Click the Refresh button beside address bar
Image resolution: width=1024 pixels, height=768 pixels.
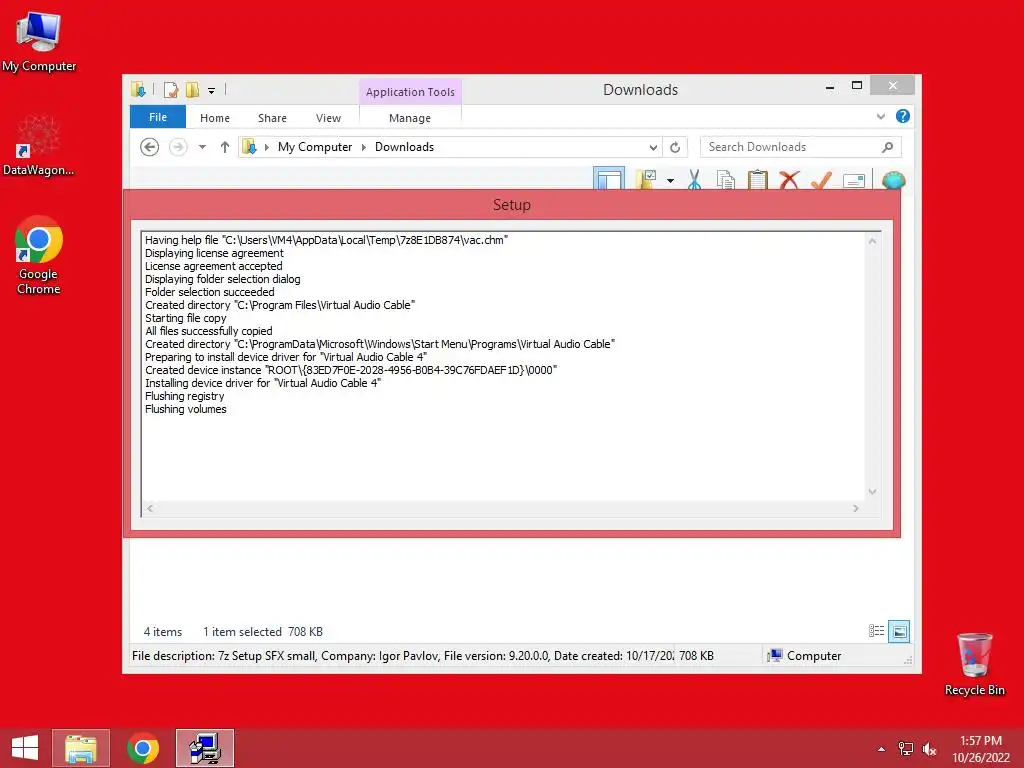pos(675,147)
